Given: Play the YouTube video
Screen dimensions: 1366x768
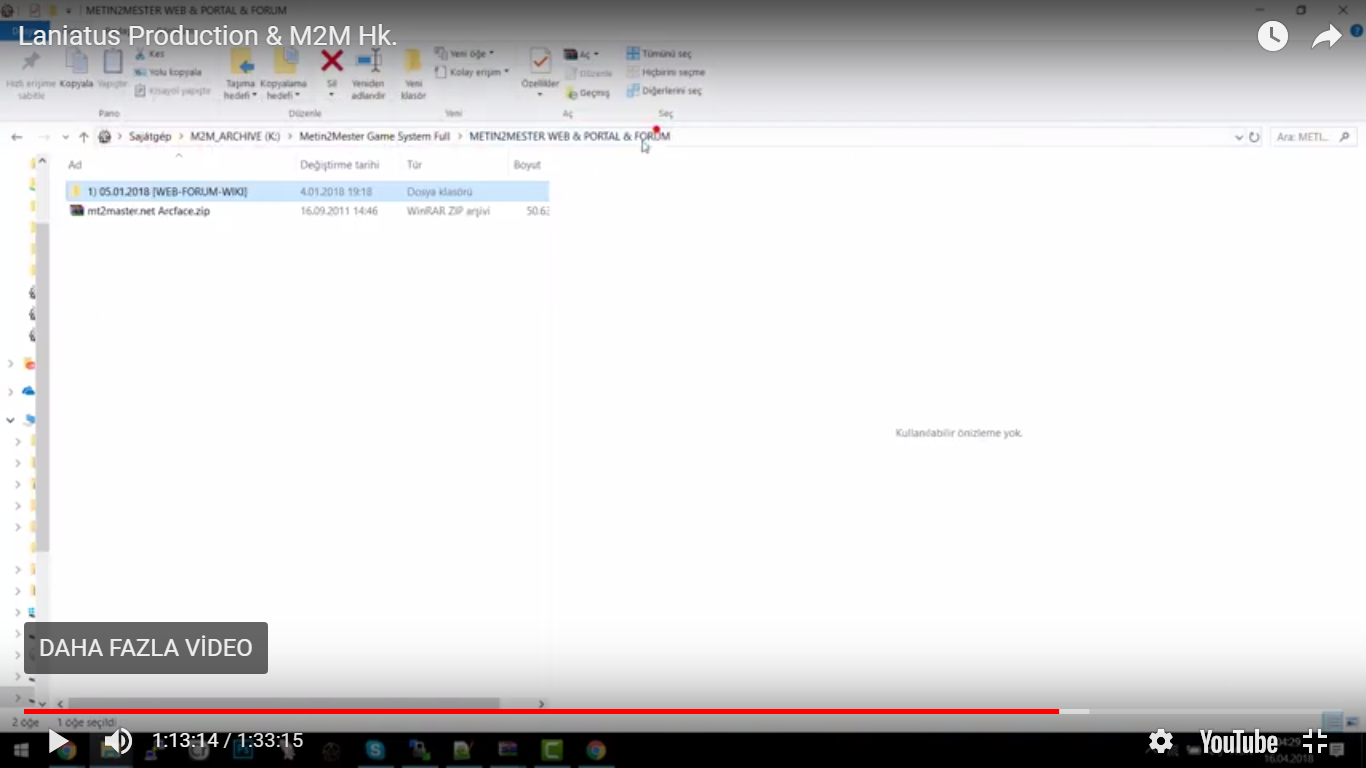Looking at the screenshot, I should click(x=58, y=742).
